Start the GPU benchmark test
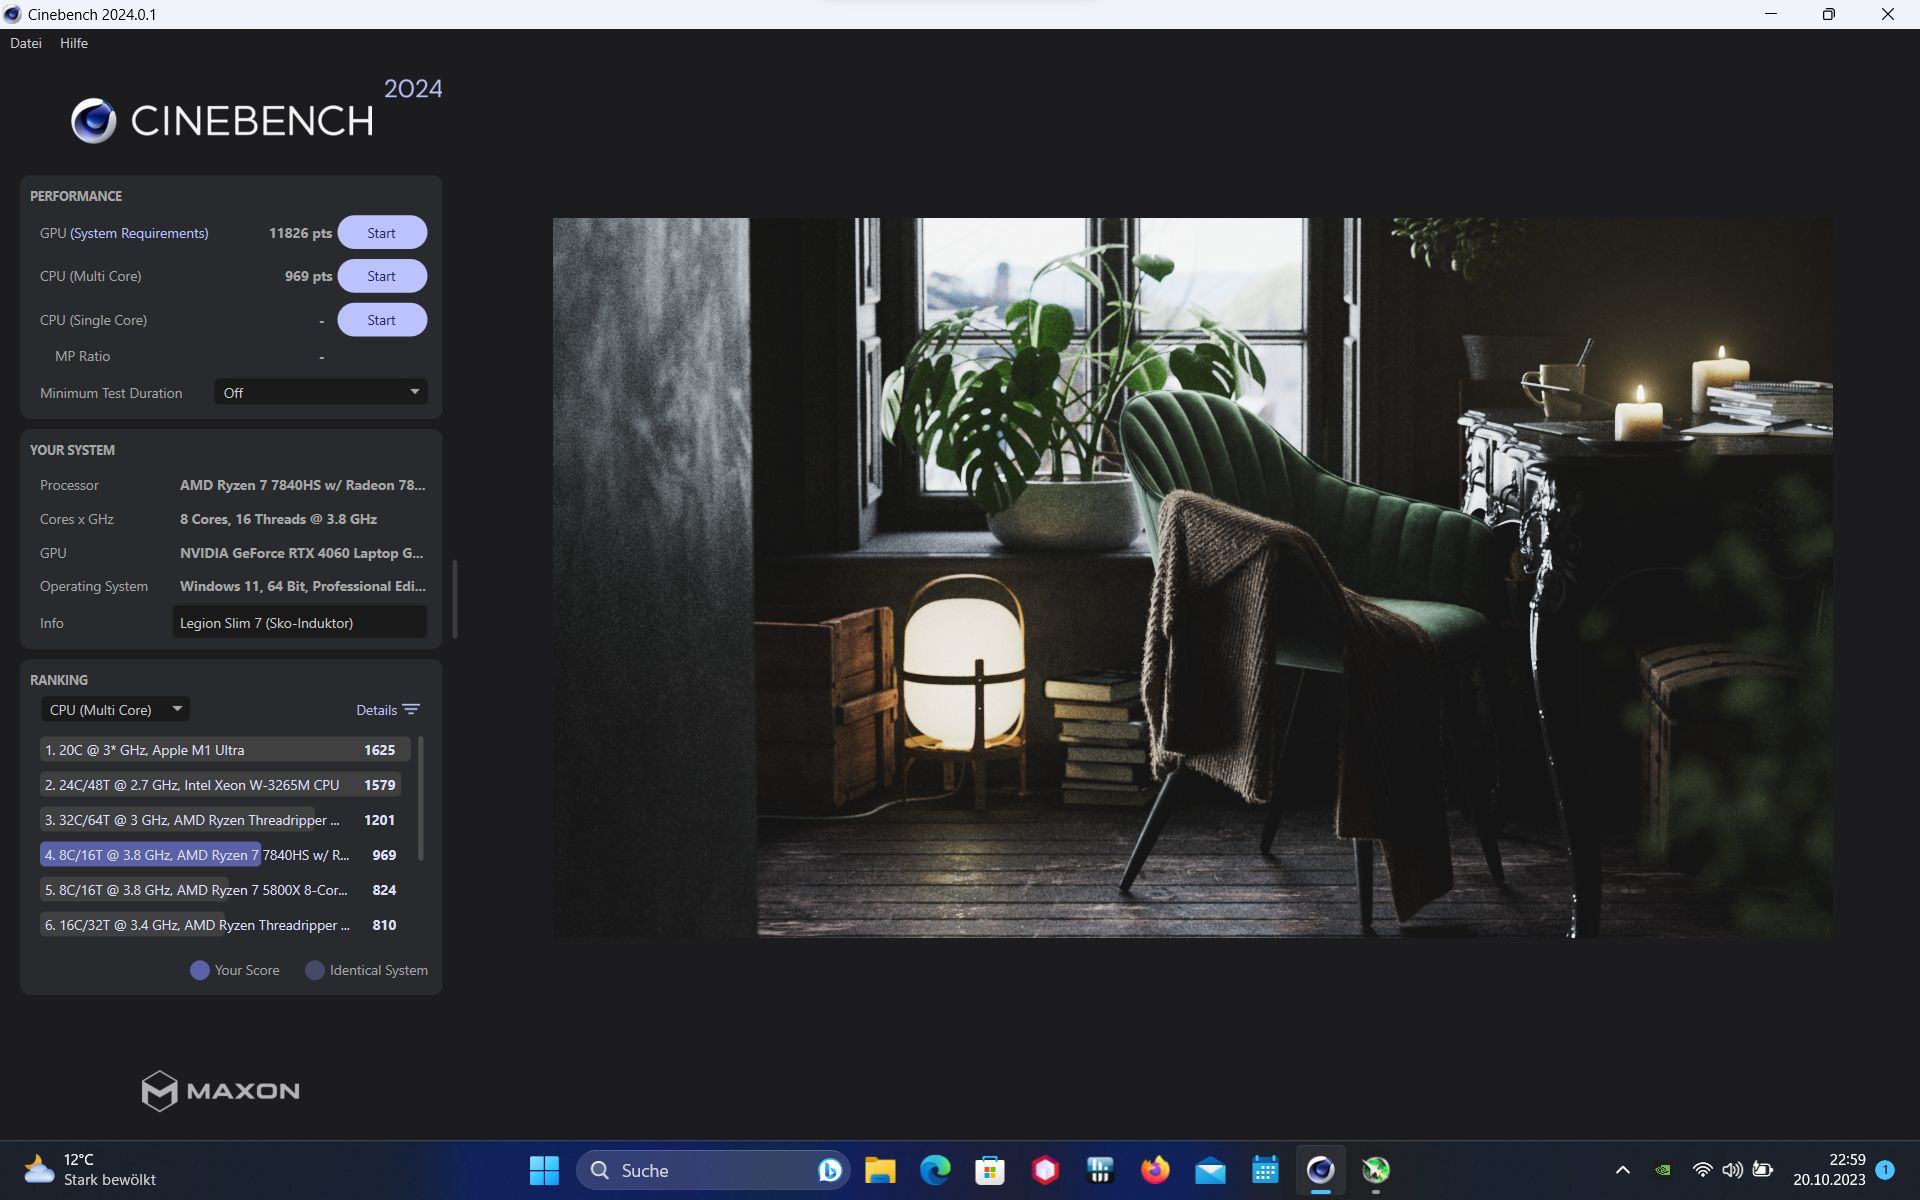 coord(381,233)
